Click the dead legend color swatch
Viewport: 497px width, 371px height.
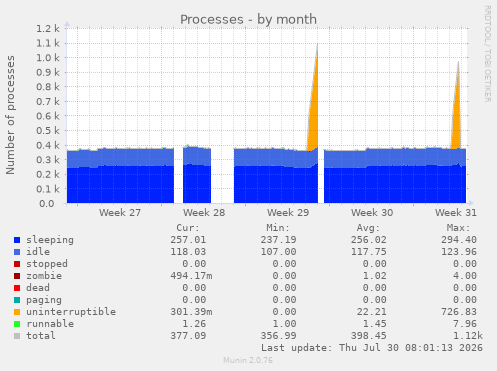coord(17,288)
